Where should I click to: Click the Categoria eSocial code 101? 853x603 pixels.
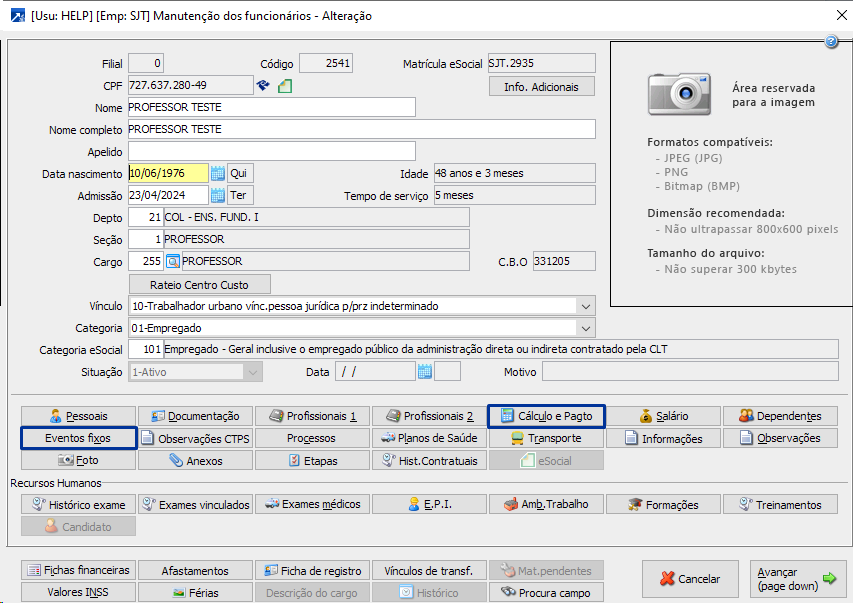click(146, 349)
